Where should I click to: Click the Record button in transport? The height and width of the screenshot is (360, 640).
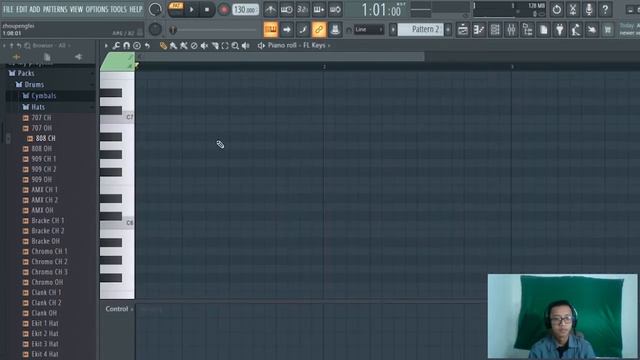click(223, 9)
